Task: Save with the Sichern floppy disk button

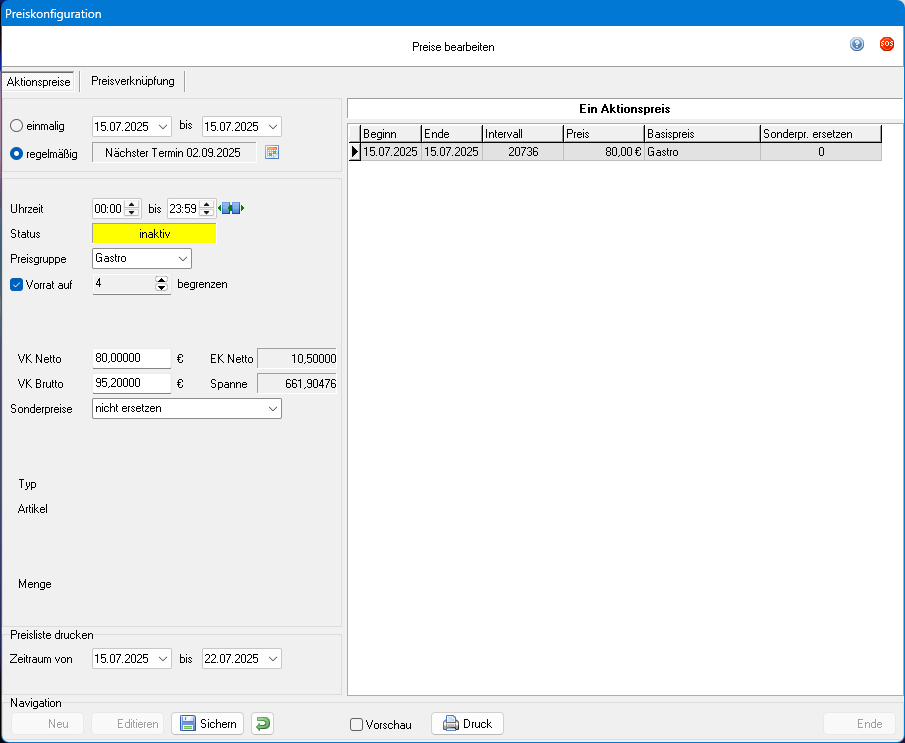Action: 207,724
